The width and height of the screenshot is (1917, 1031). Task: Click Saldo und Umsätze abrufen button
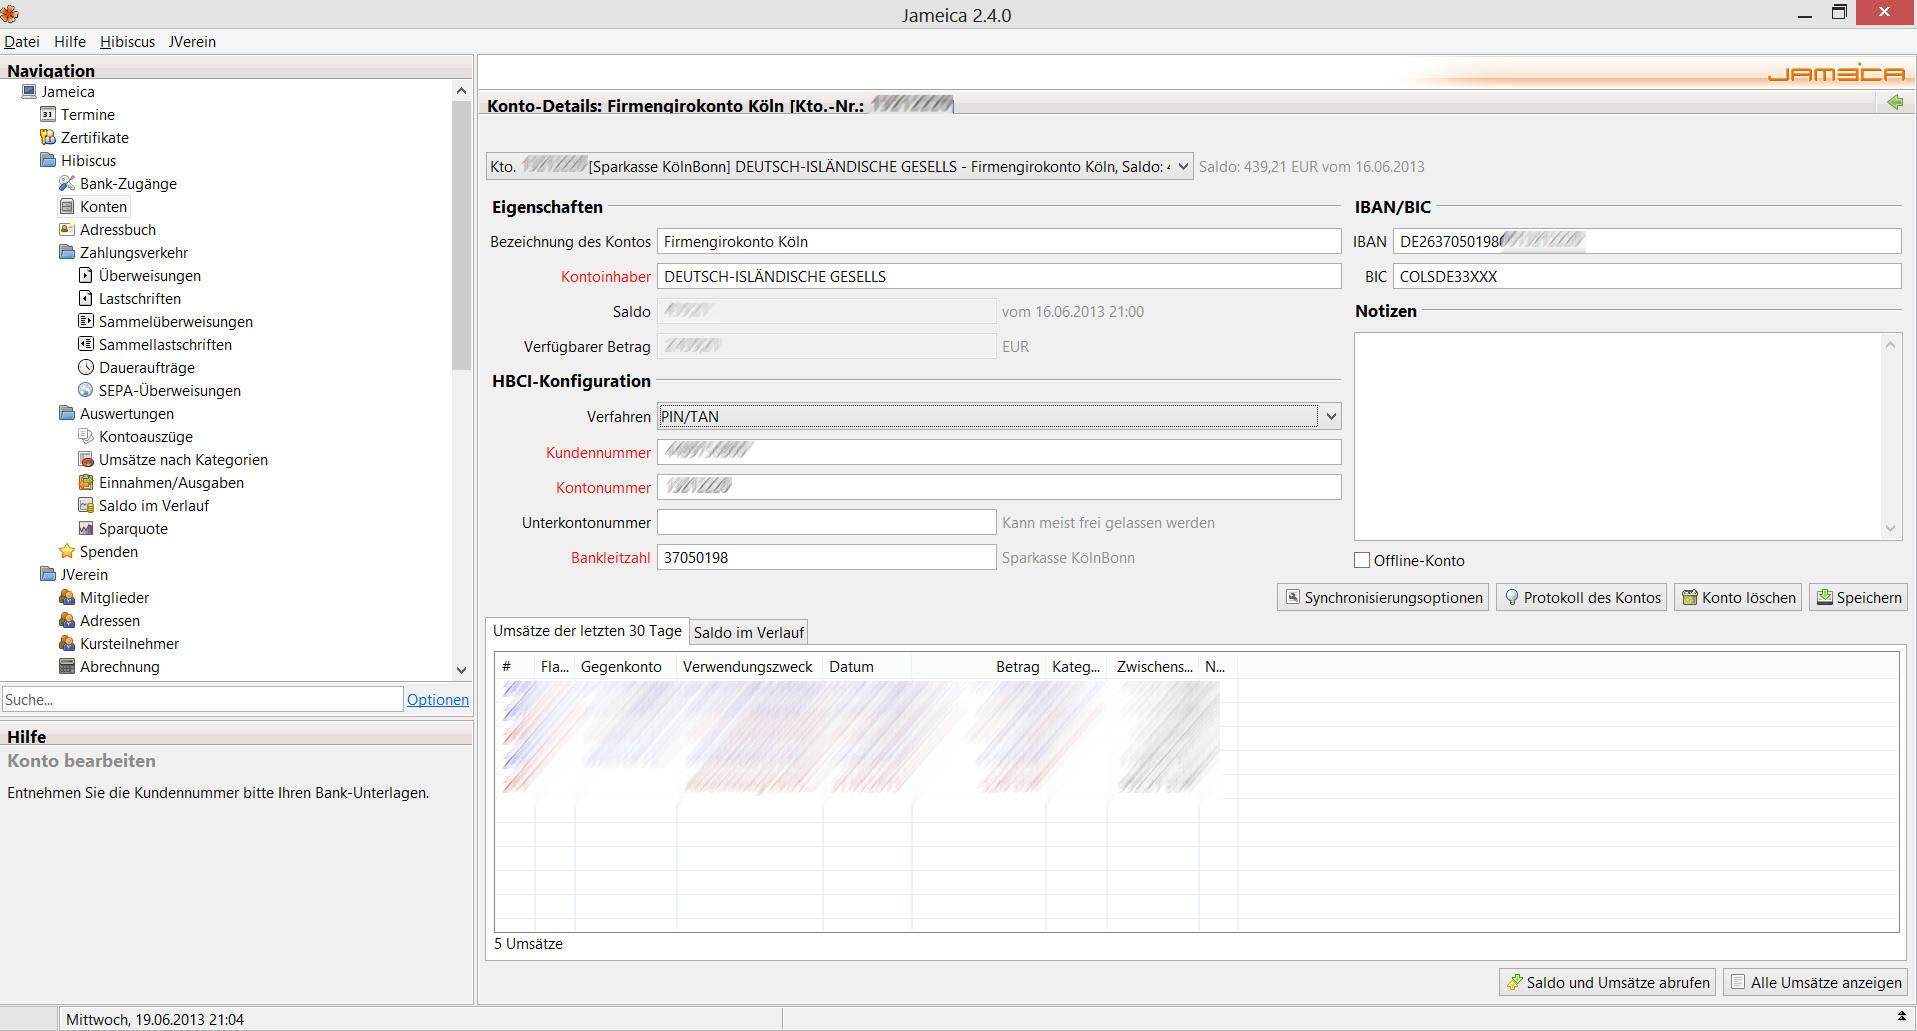1607,982
